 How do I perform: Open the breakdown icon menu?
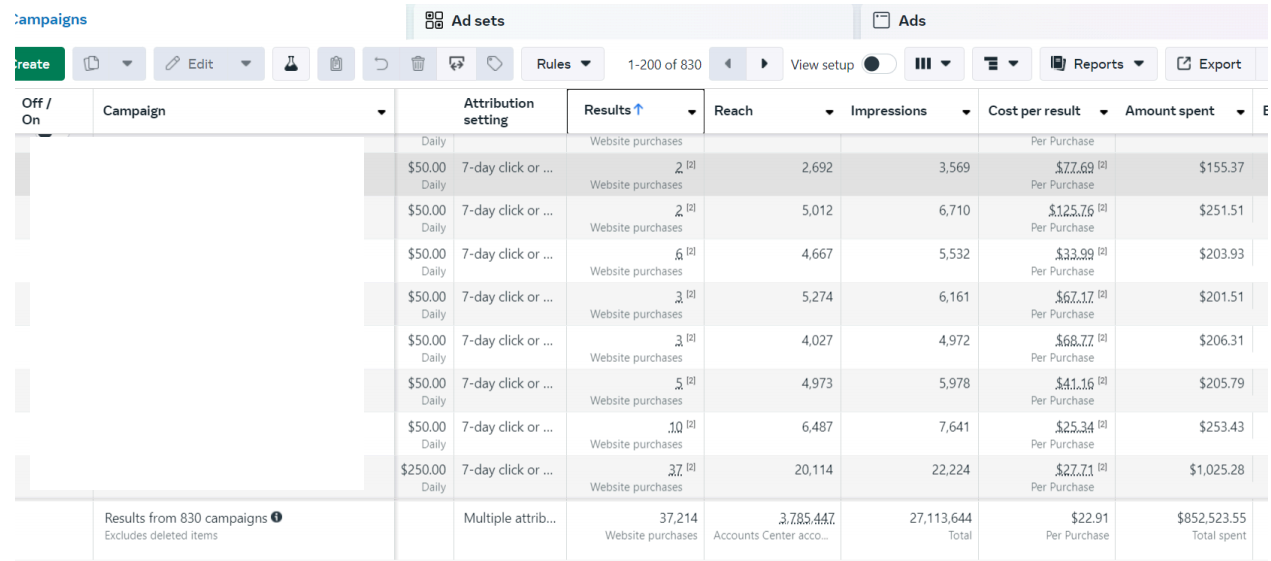pos(1001,64)
